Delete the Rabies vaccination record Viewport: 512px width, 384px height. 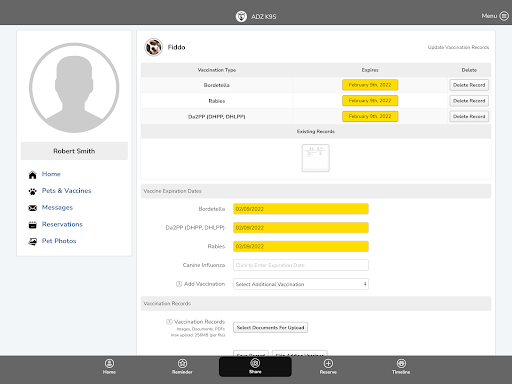pyautogui.click(x=469, y=101)
